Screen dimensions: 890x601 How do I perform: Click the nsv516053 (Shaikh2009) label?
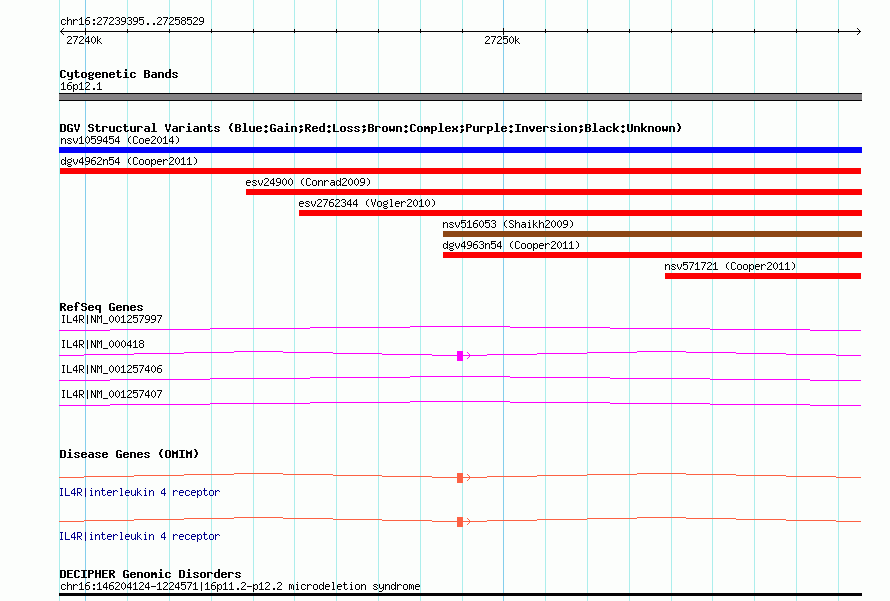click(x=508, y=224)
